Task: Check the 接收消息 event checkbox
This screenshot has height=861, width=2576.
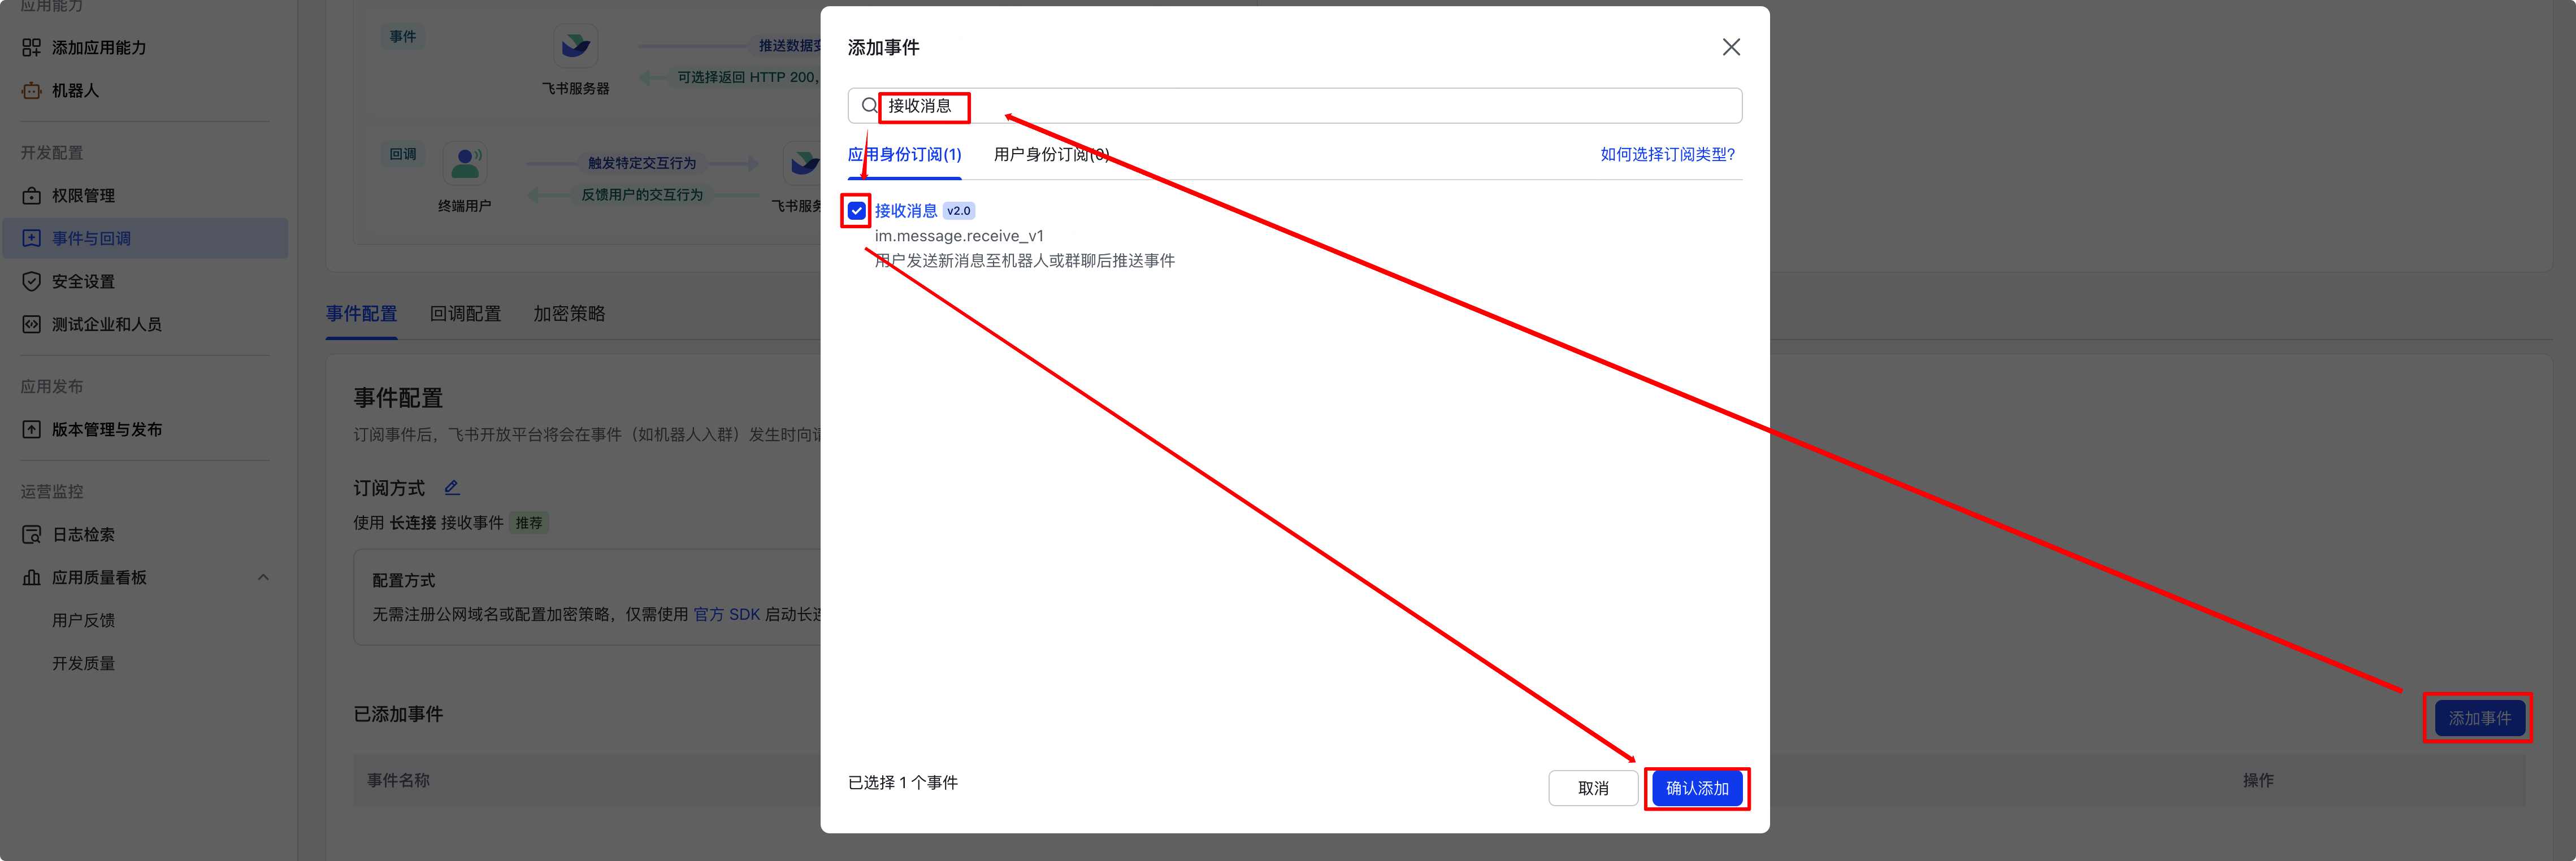Action: pyautogui.click(x=857, y=210)
